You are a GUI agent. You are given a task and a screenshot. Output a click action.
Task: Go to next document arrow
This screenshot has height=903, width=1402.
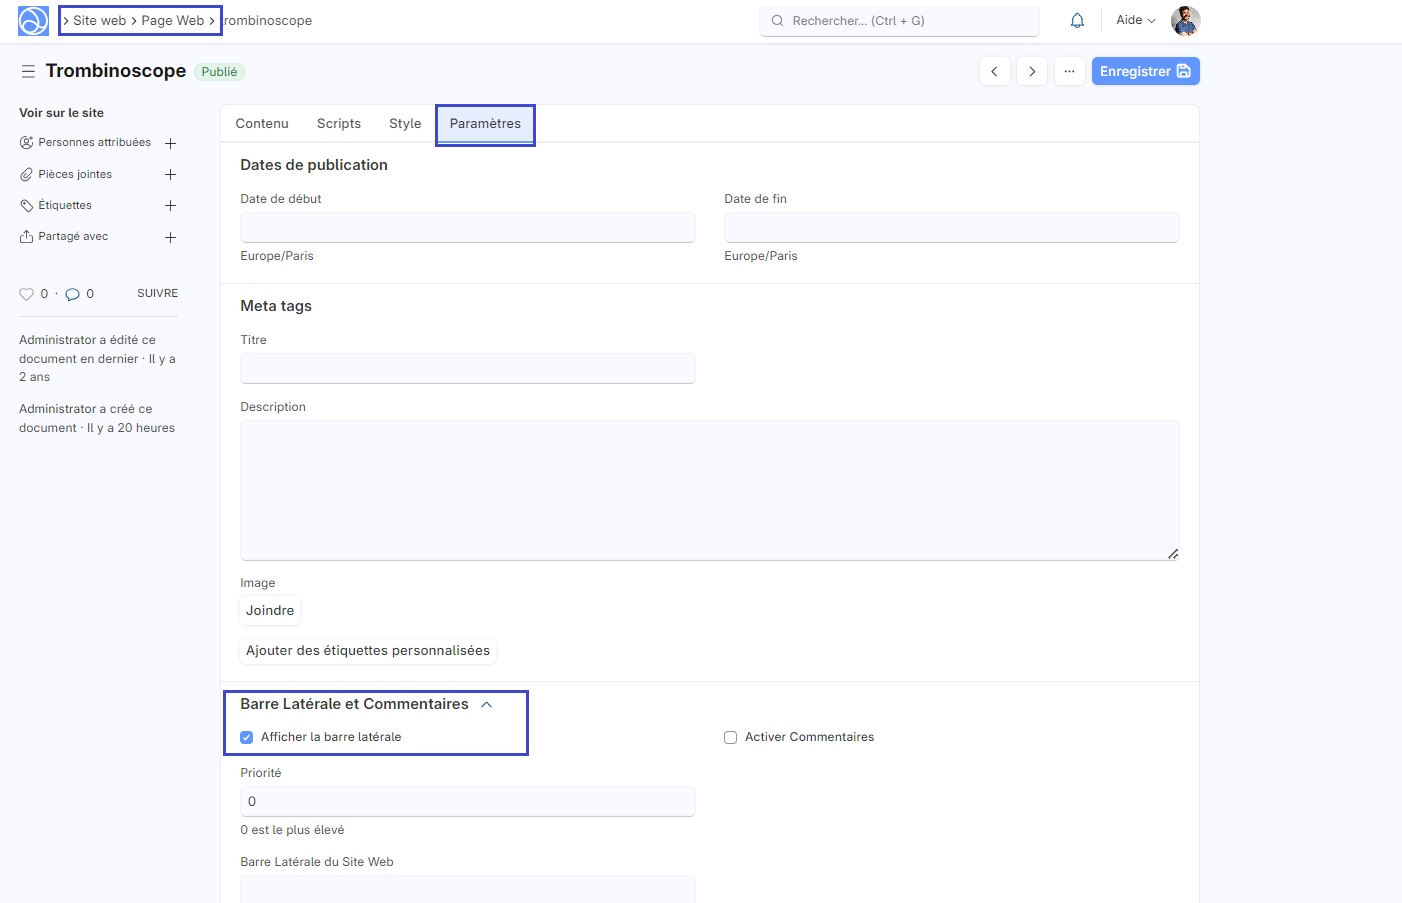[x=1032, y=71]
